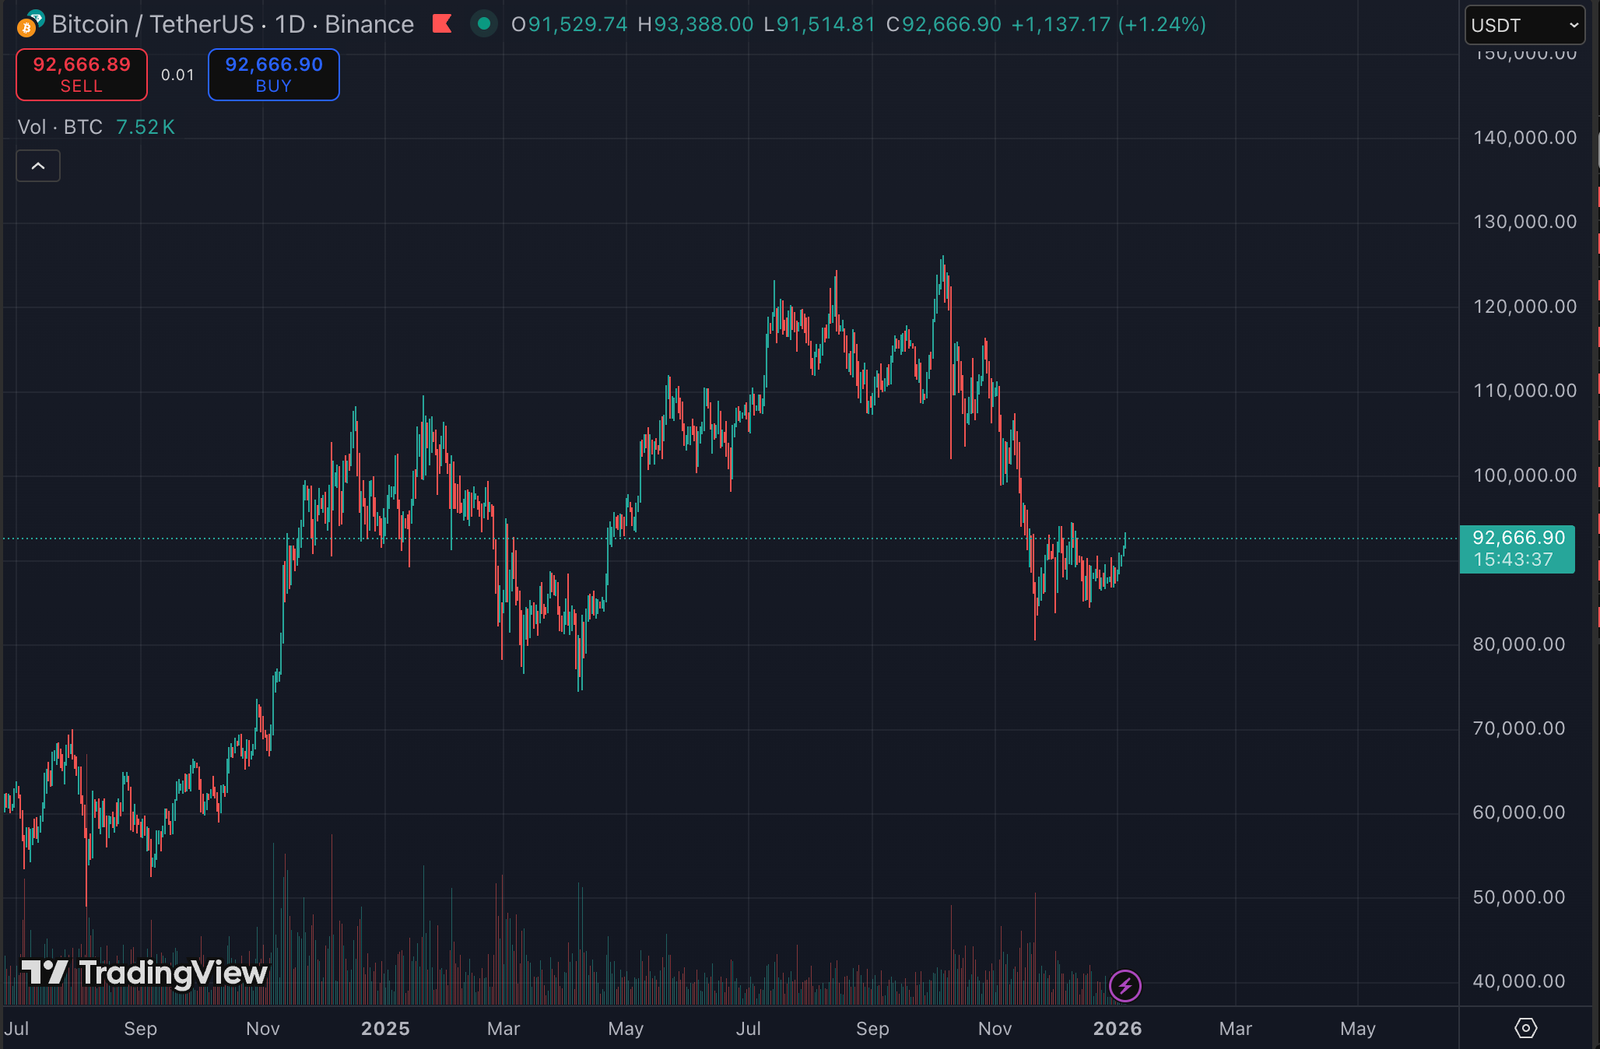Select the Vol · BTC indicator label
Viewport: 1600px width, 1049px height.
(60, 127)
